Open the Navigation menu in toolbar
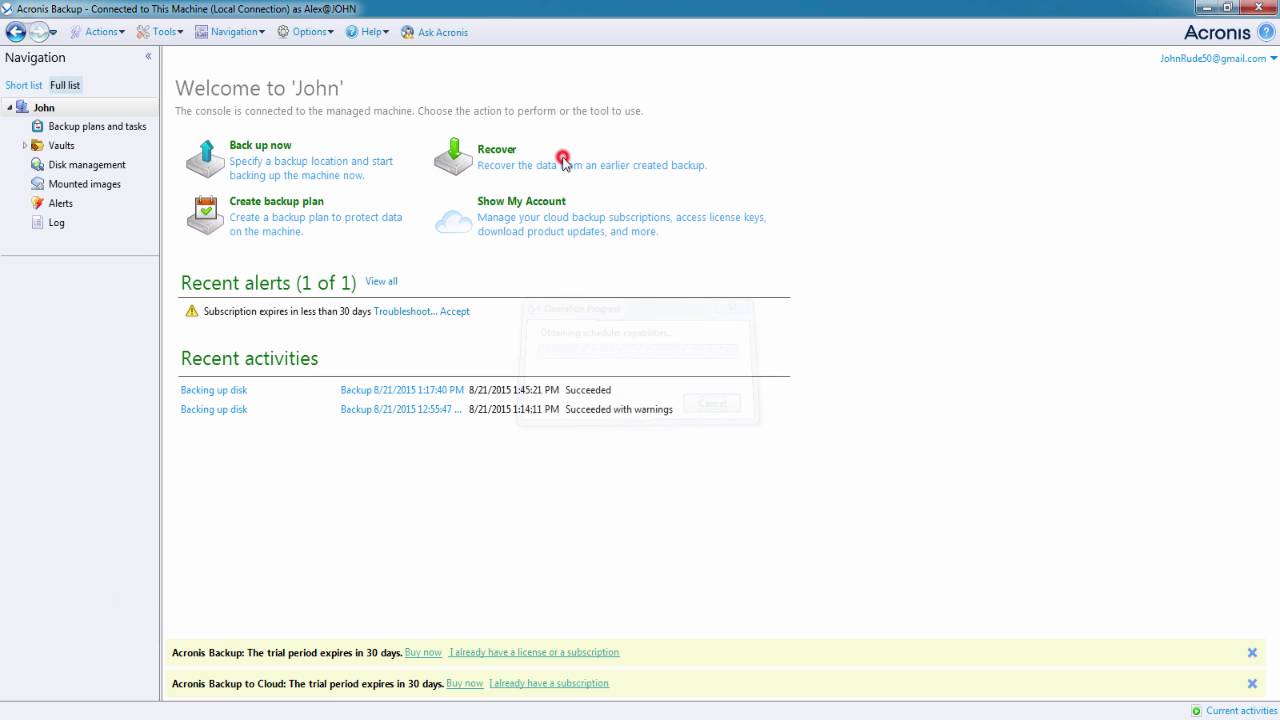The image size is (1280, 720). coord(230,32)
